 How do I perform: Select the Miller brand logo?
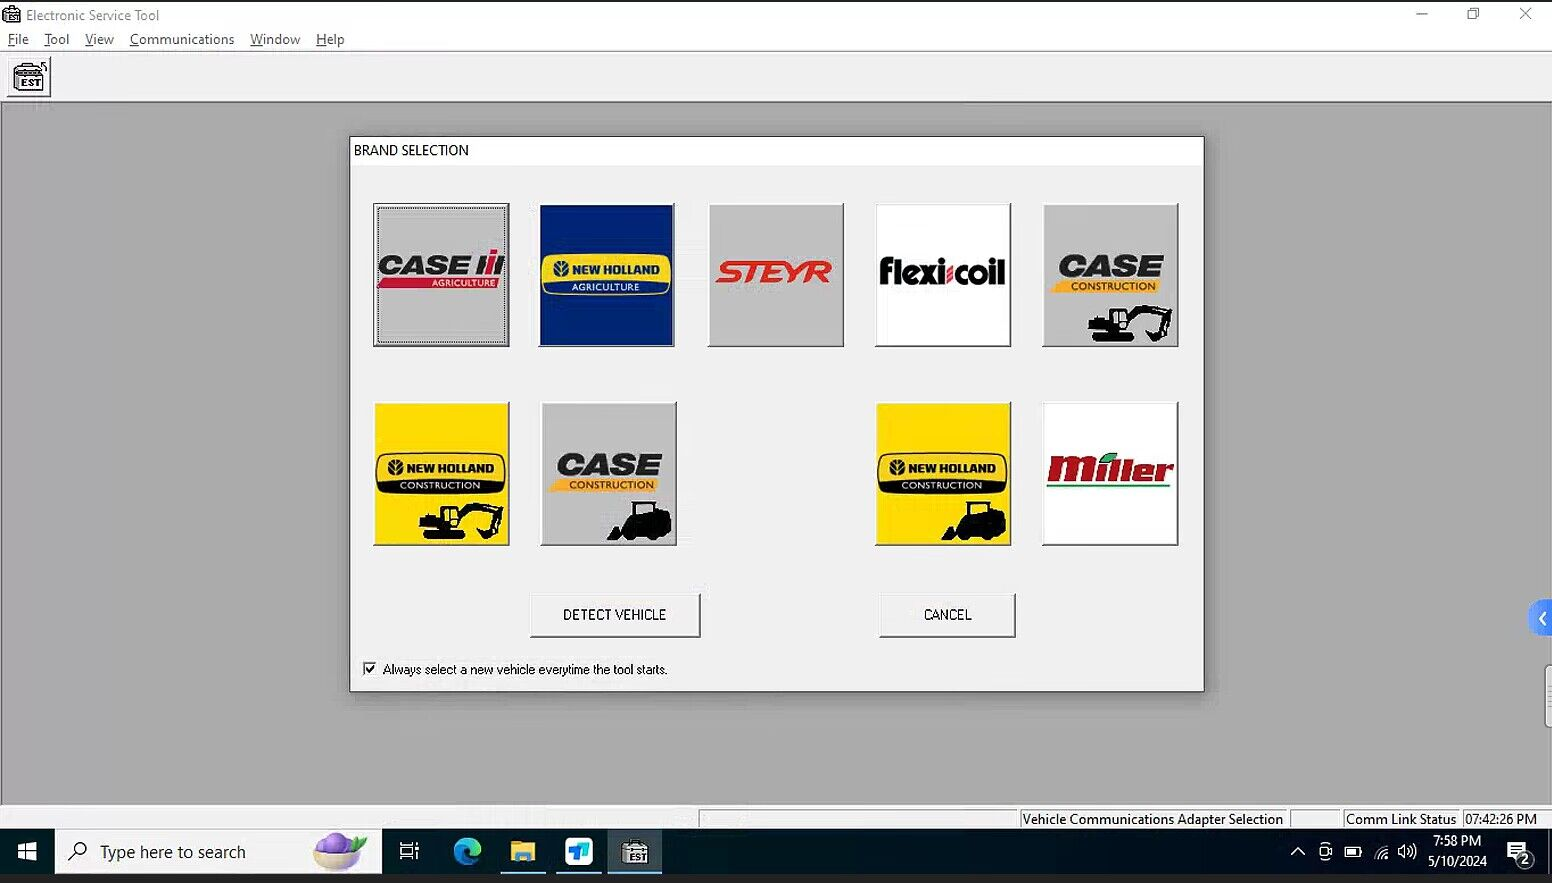coord(1110,474)
